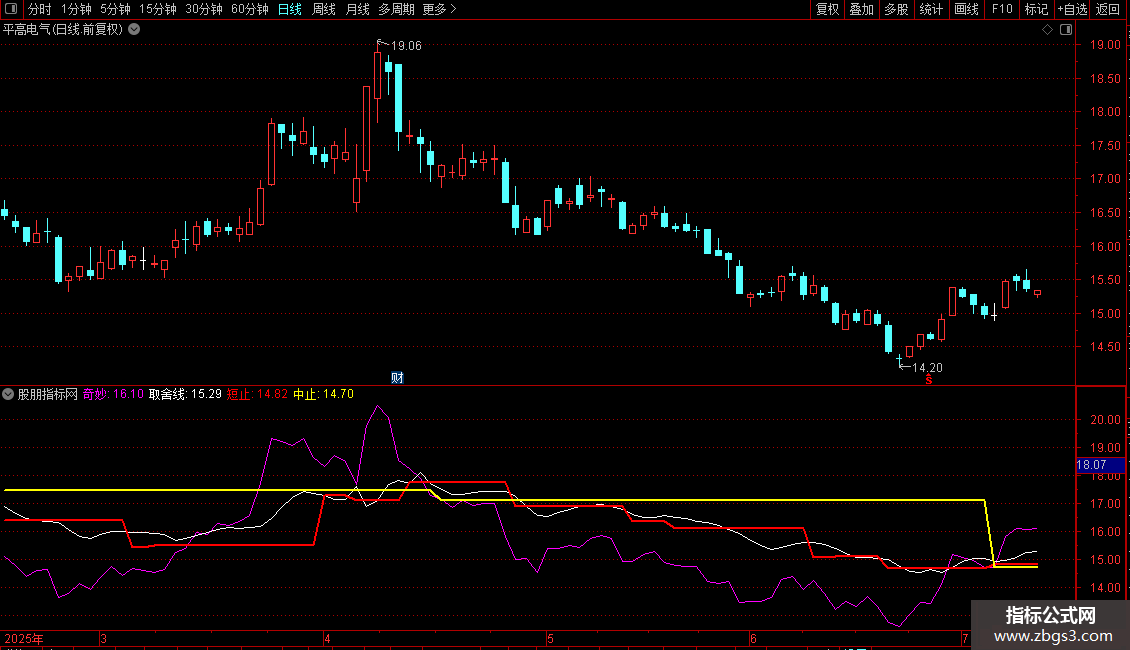This screenshot has height=650, width=1130.
Task: Toggle the left panel icon beside 分时
Action: point(11,9)
